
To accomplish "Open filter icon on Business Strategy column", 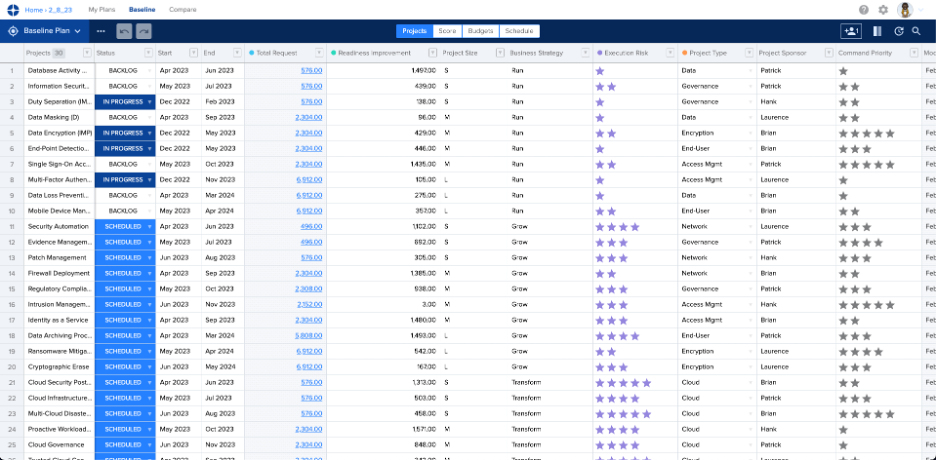I will click(586, 53).
